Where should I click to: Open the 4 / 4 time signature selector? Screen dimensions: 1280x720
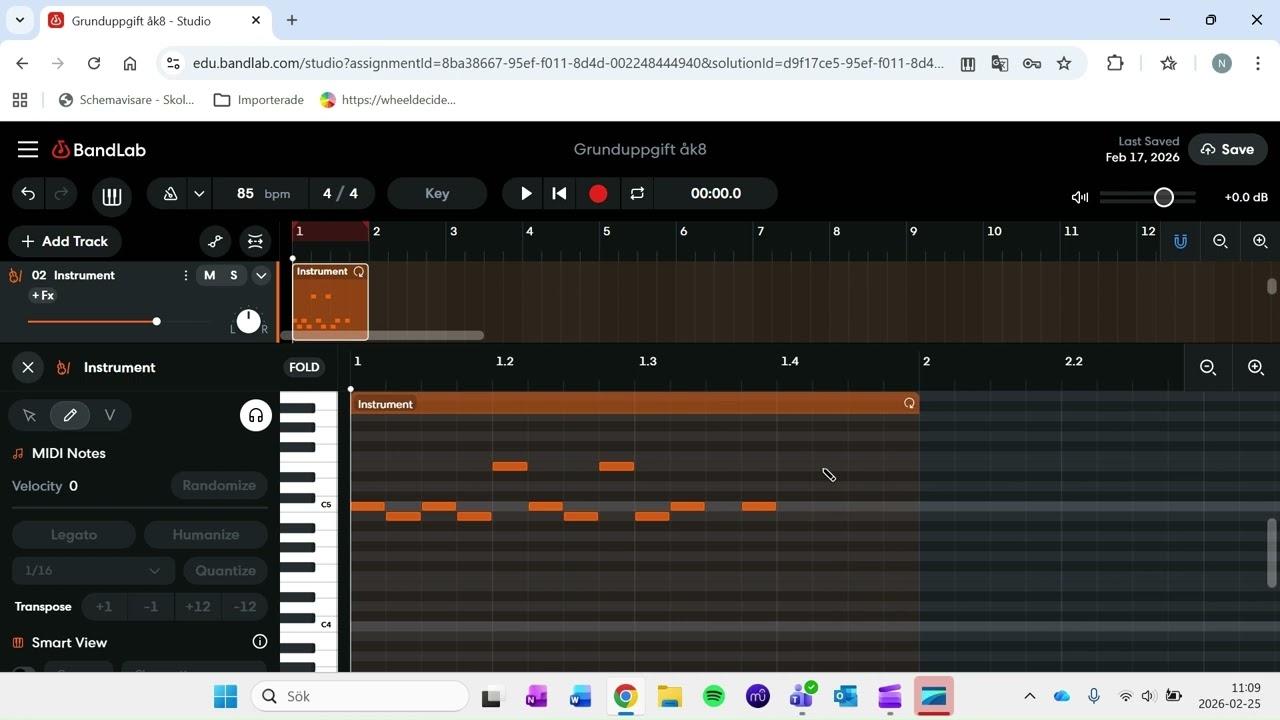click(340, 194)
